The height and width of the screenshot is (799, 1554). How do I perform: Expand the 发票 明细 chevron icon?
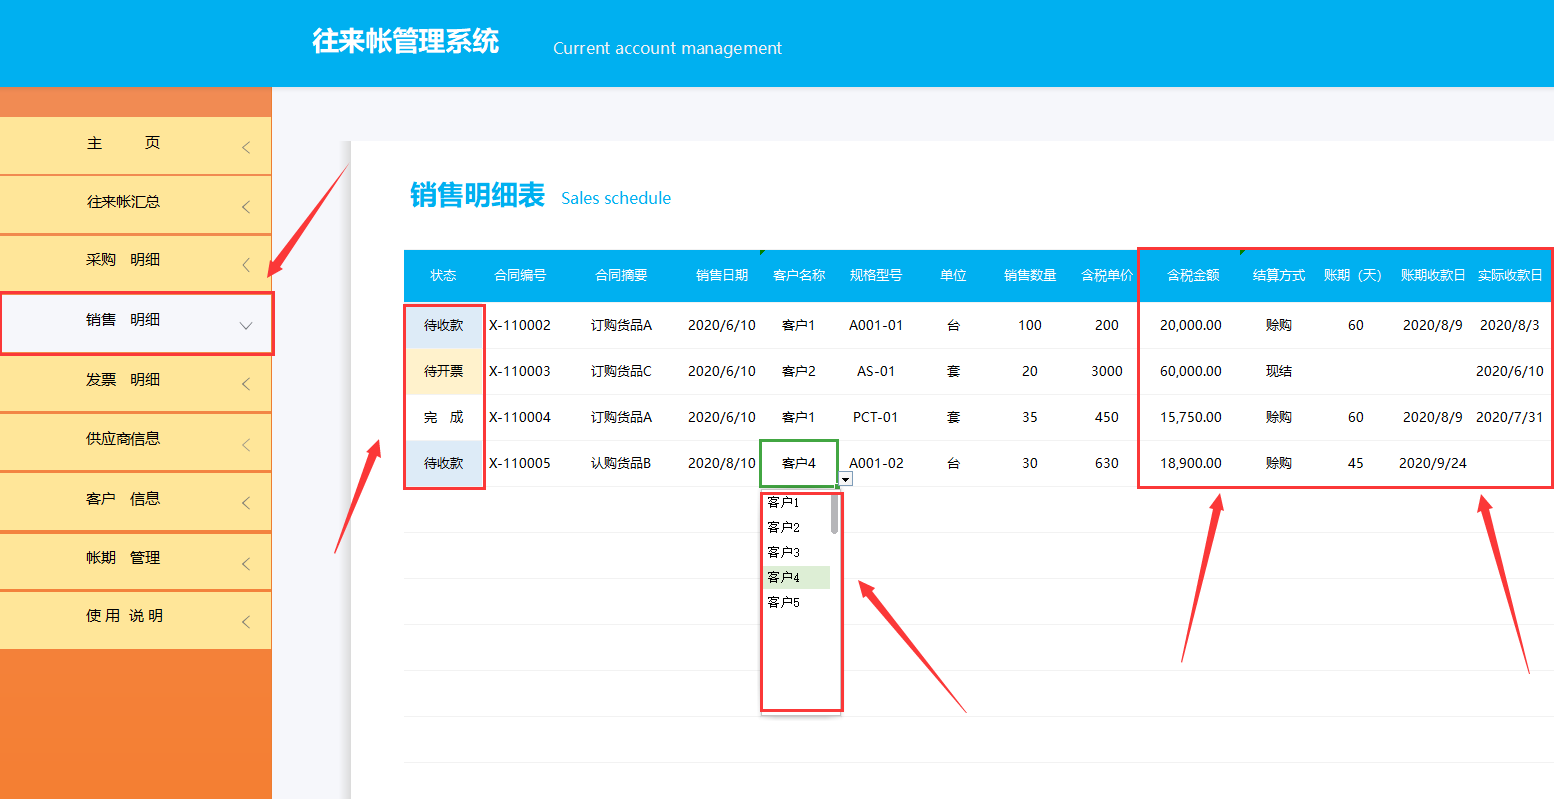(246, 382)
